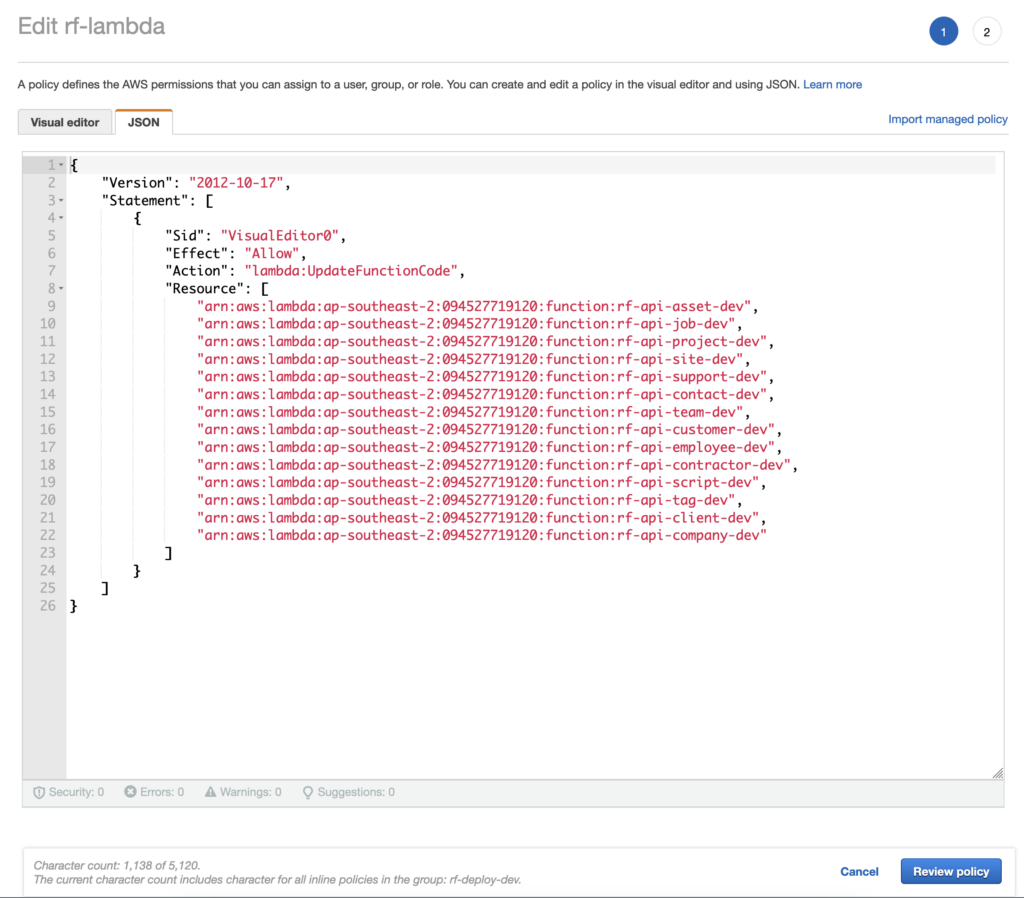
Task: Click the rf-api-contractor-dev ARN line
Action: 493,465
